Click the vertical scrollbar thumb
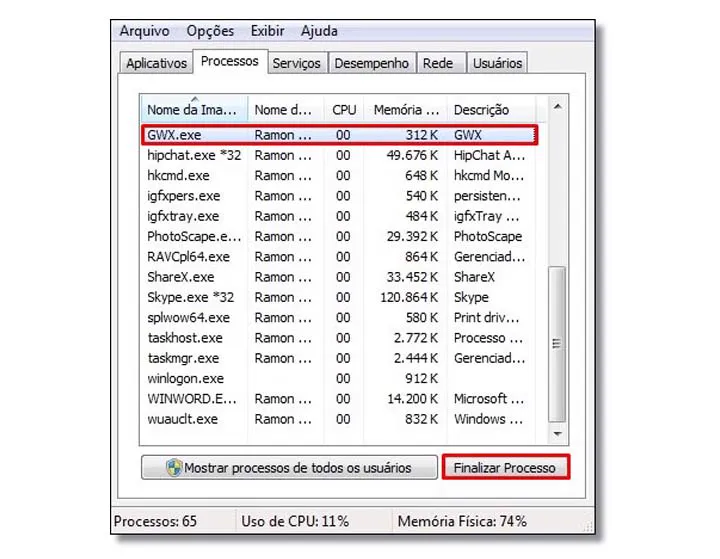Viewport: 720px width, 559px height. 557,344
